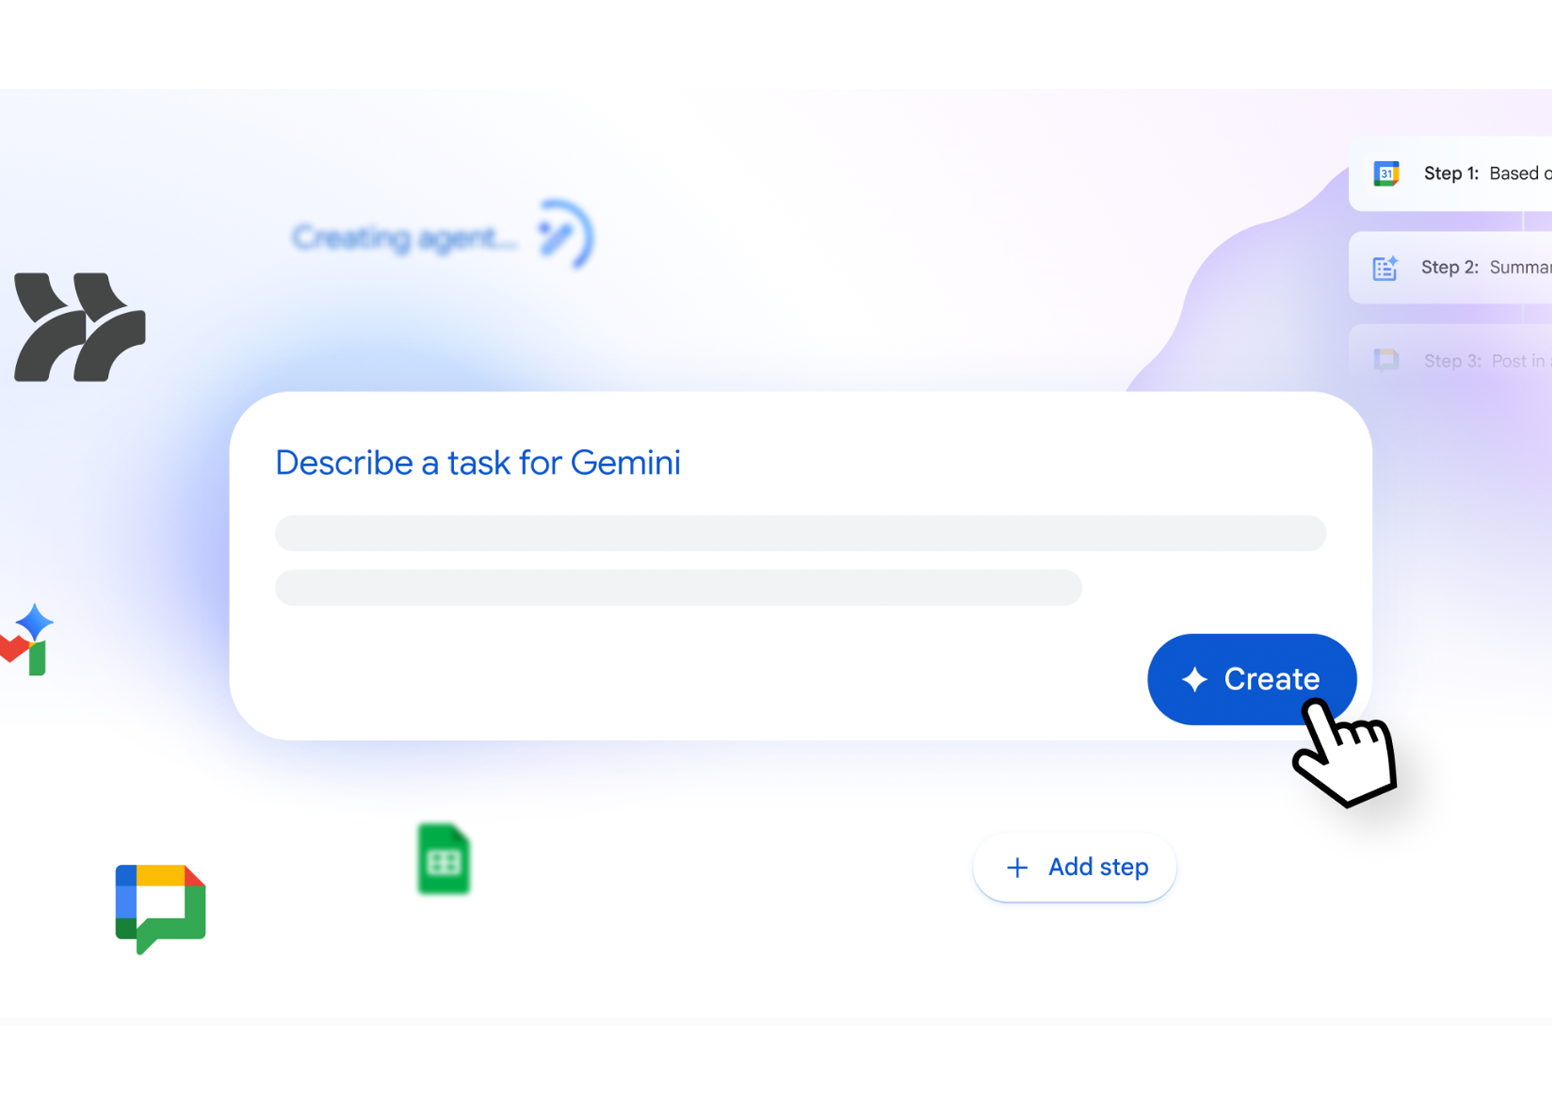
Task: Click the sparkle icon inside Create button
Action: [1194, 680]
